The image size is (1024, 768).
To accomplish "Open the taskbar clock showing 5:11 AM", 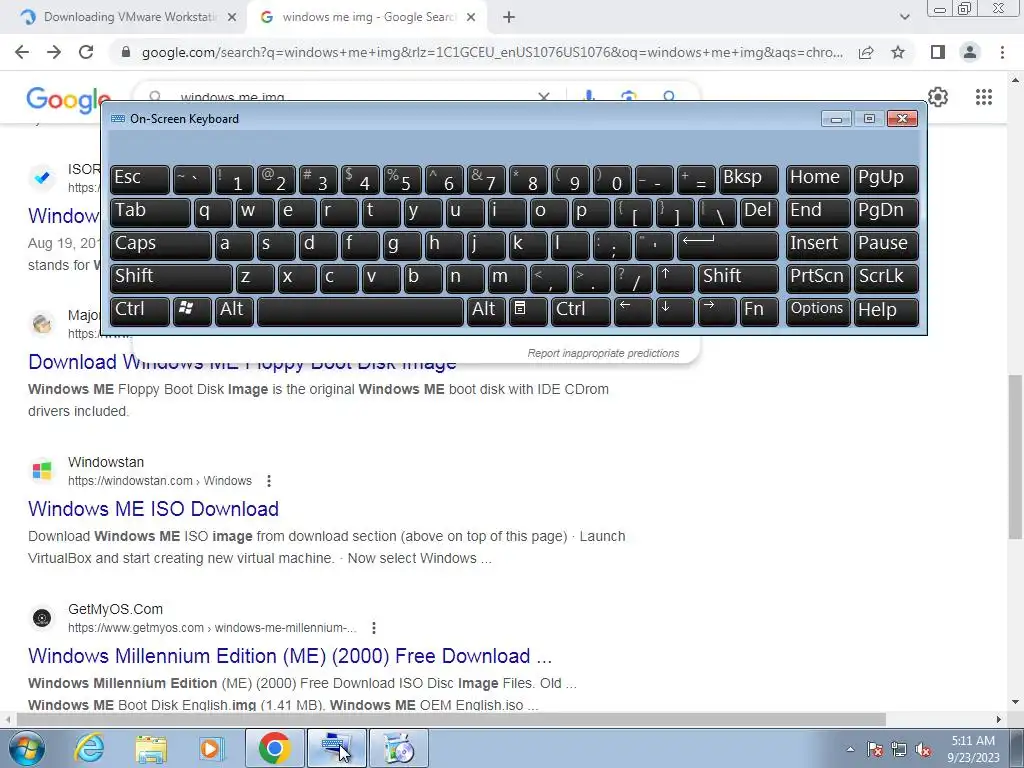I will 973,749.
